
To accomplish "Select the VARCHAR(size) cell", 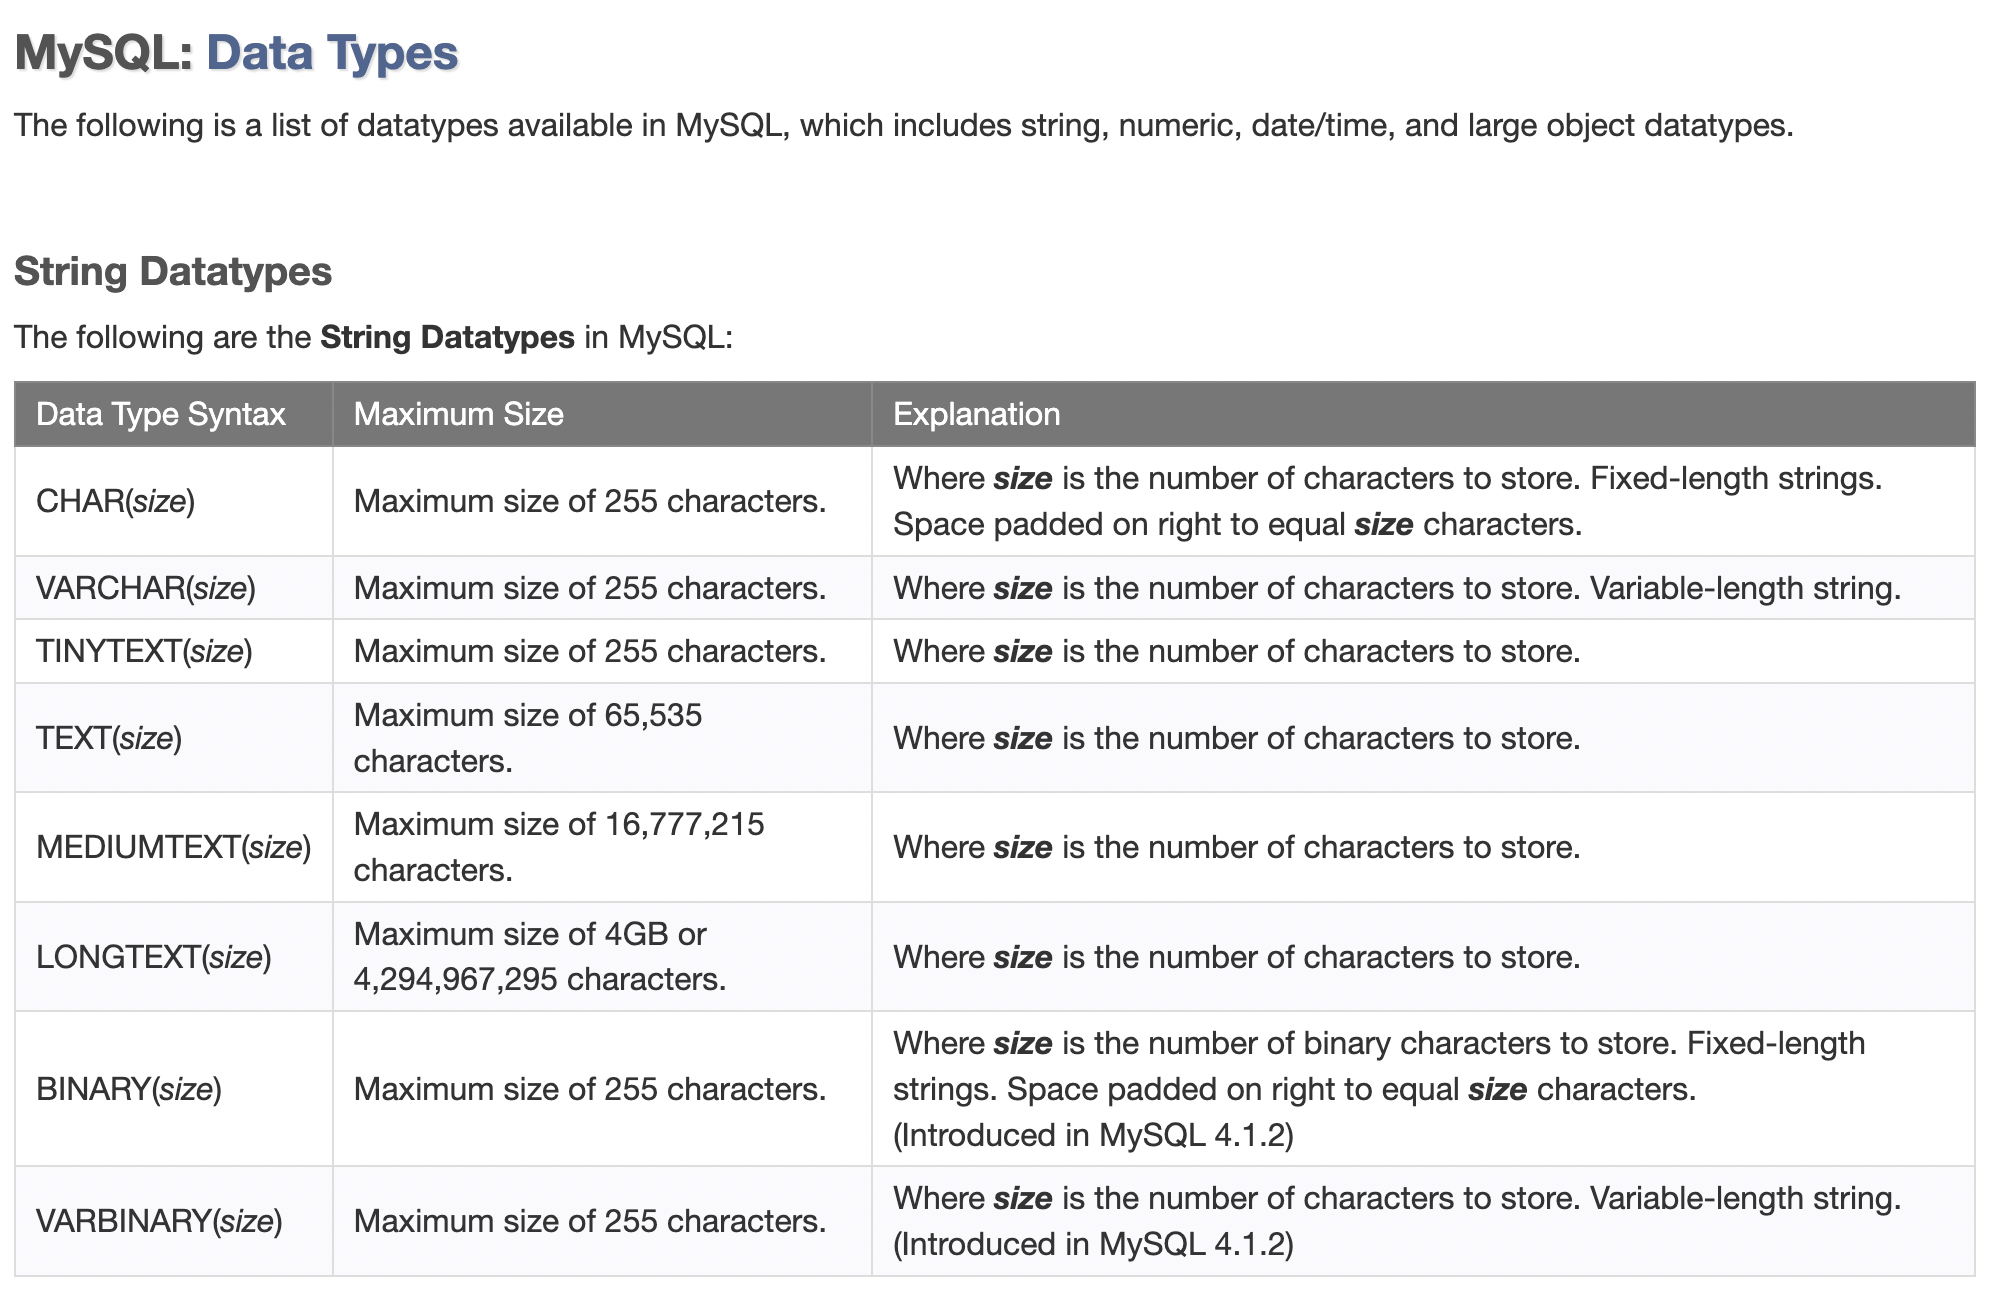I will (173, 588).
